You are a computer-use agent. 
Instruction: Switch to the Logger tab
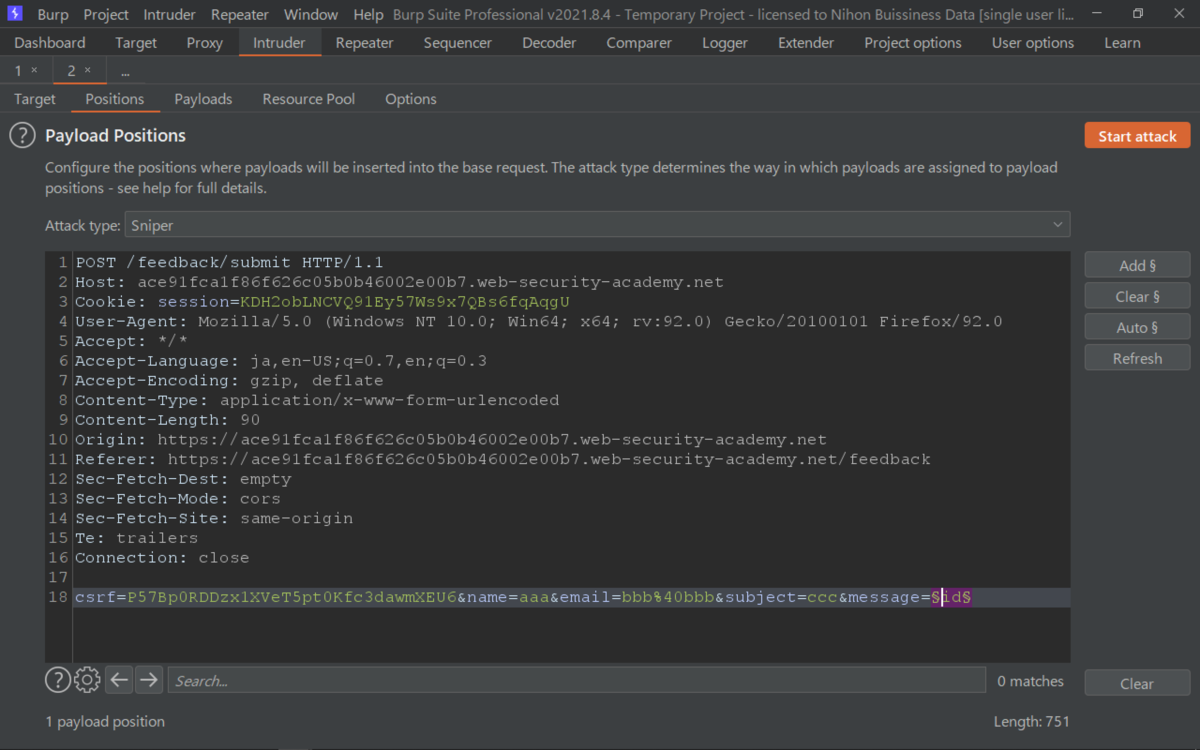coord(725,43)
